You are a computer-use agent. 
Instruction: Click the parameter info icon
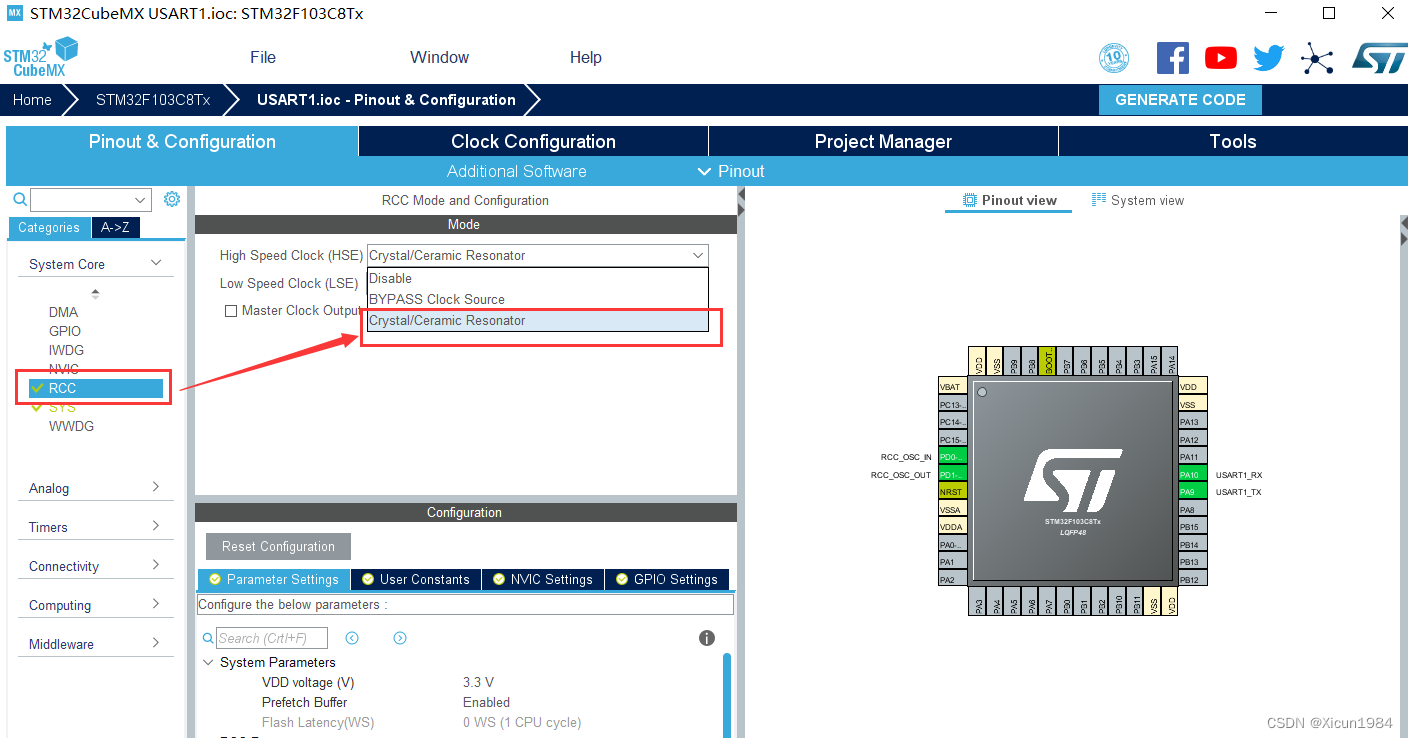tap(707, 637)
